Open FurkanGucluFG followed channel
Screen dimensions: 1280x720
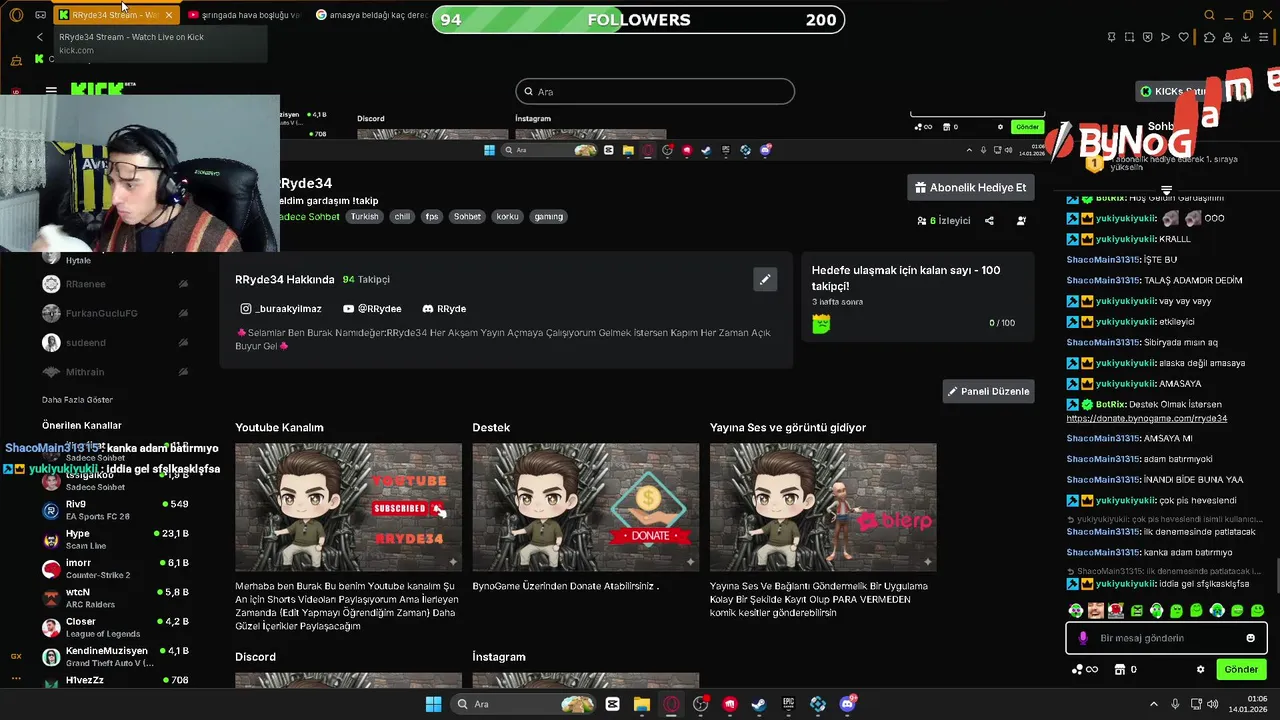point(115,313)
